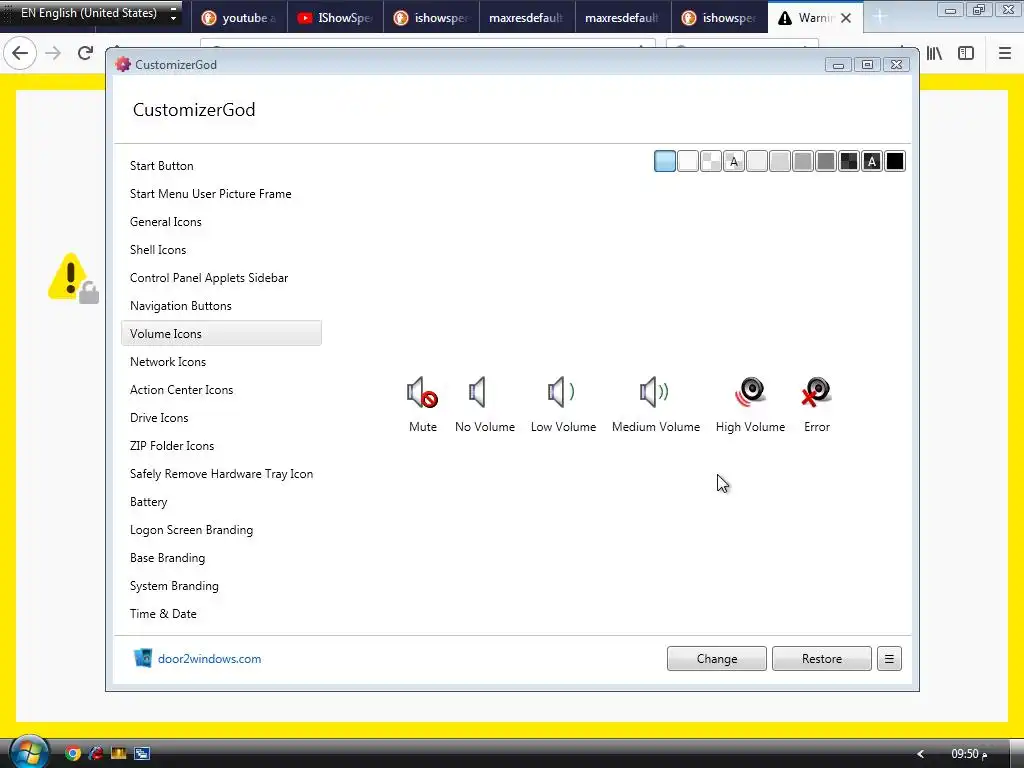Select Navigation Buttons category
1024x768 pixels.
(x=221, y=306)
